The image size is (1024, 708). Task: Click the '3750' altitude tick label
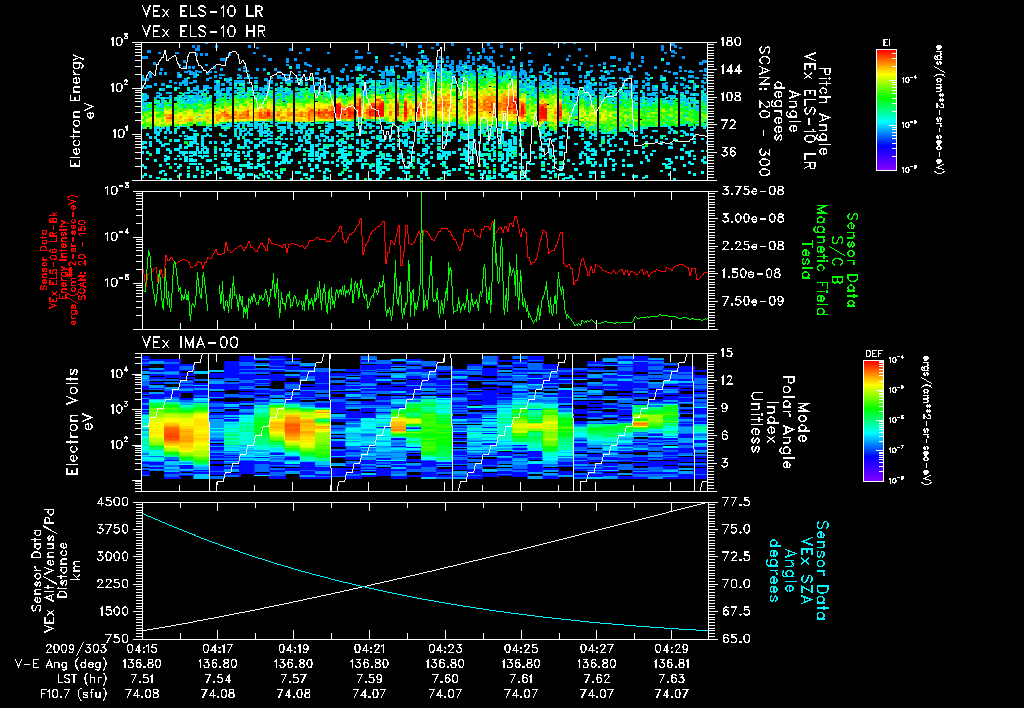112,529
